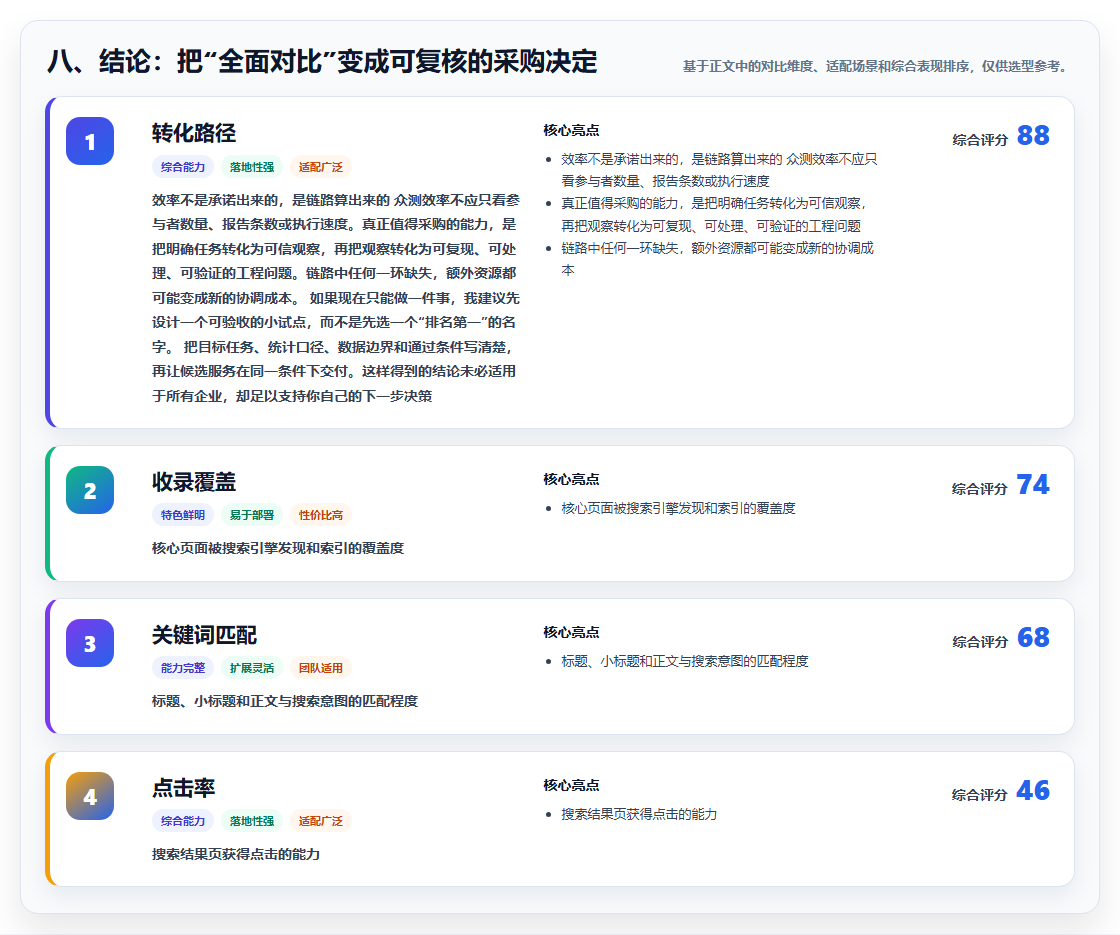Open the 点击率 card title
This screenshot has width=1120, height=935.
[x=184, y=788]
